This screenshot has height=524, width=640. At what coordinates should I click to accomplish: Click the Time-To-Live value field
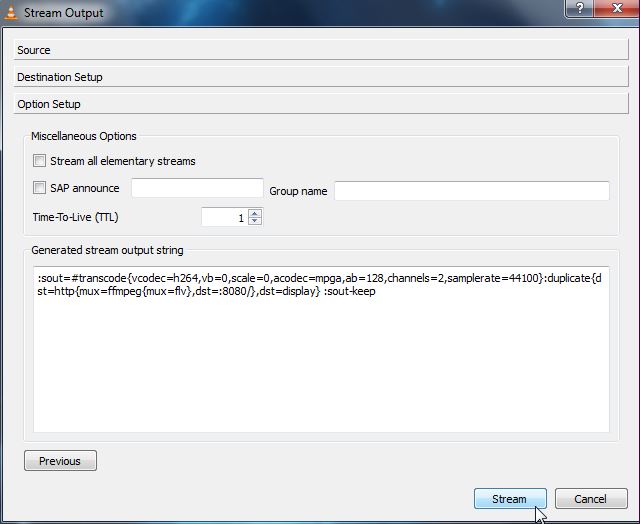(x=224, y=217)
